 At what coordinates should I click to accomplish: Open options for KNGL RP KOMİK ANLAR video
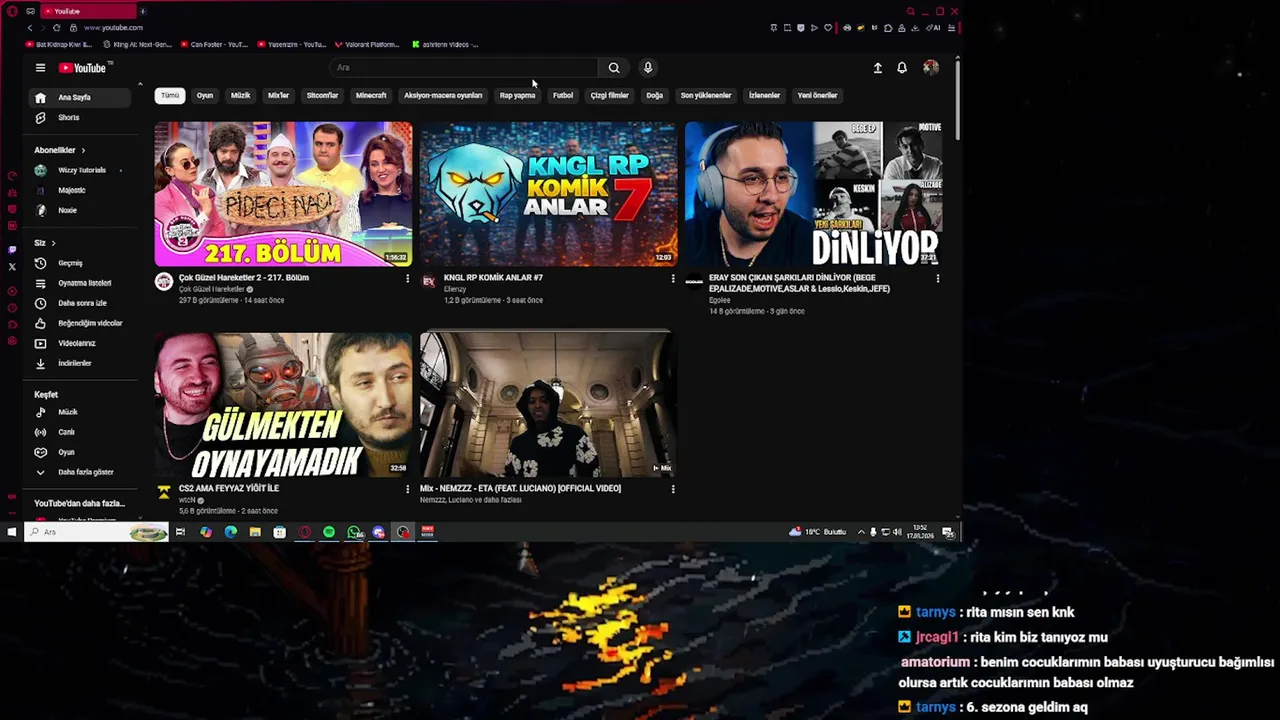(673, 279)
